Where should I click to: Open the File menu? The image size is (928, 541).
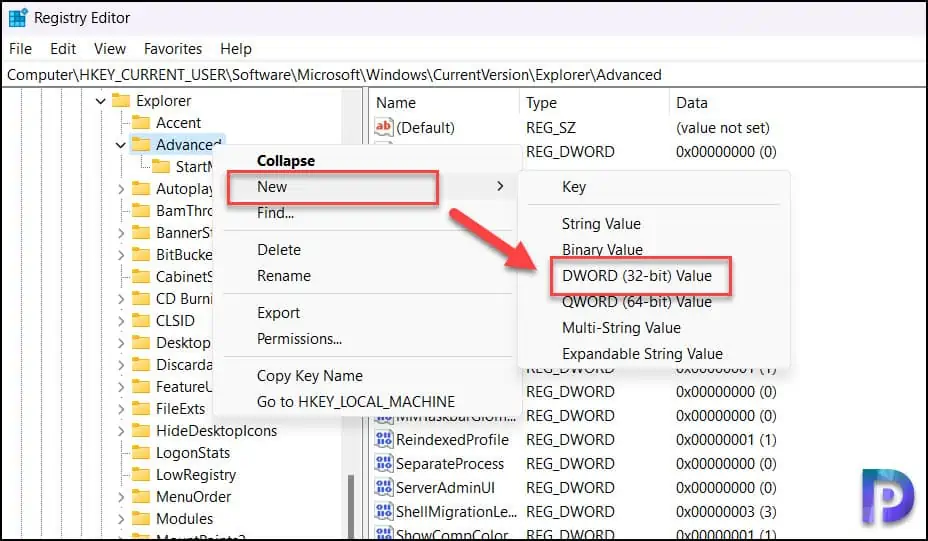[21, 49]
